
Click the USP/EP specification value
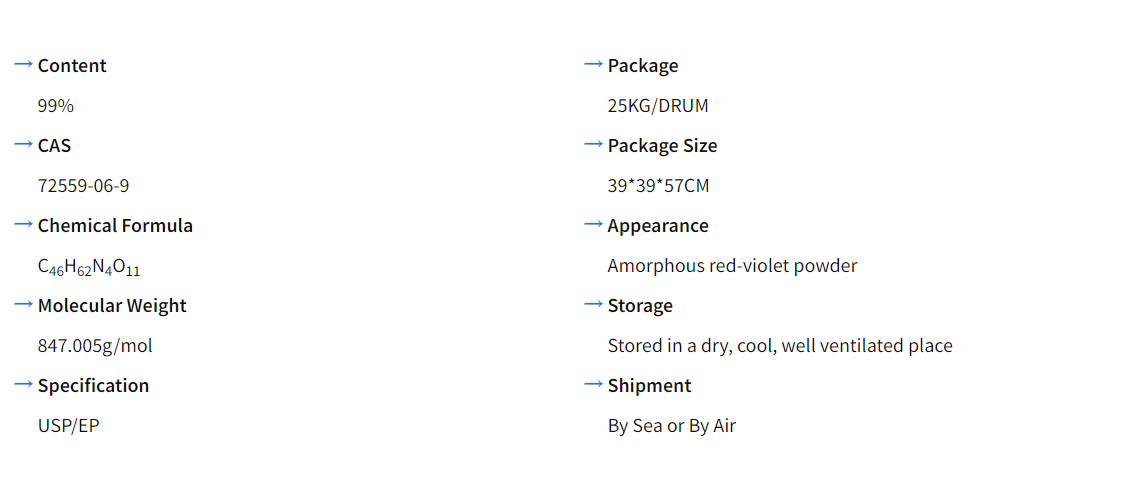click(69, 426)
